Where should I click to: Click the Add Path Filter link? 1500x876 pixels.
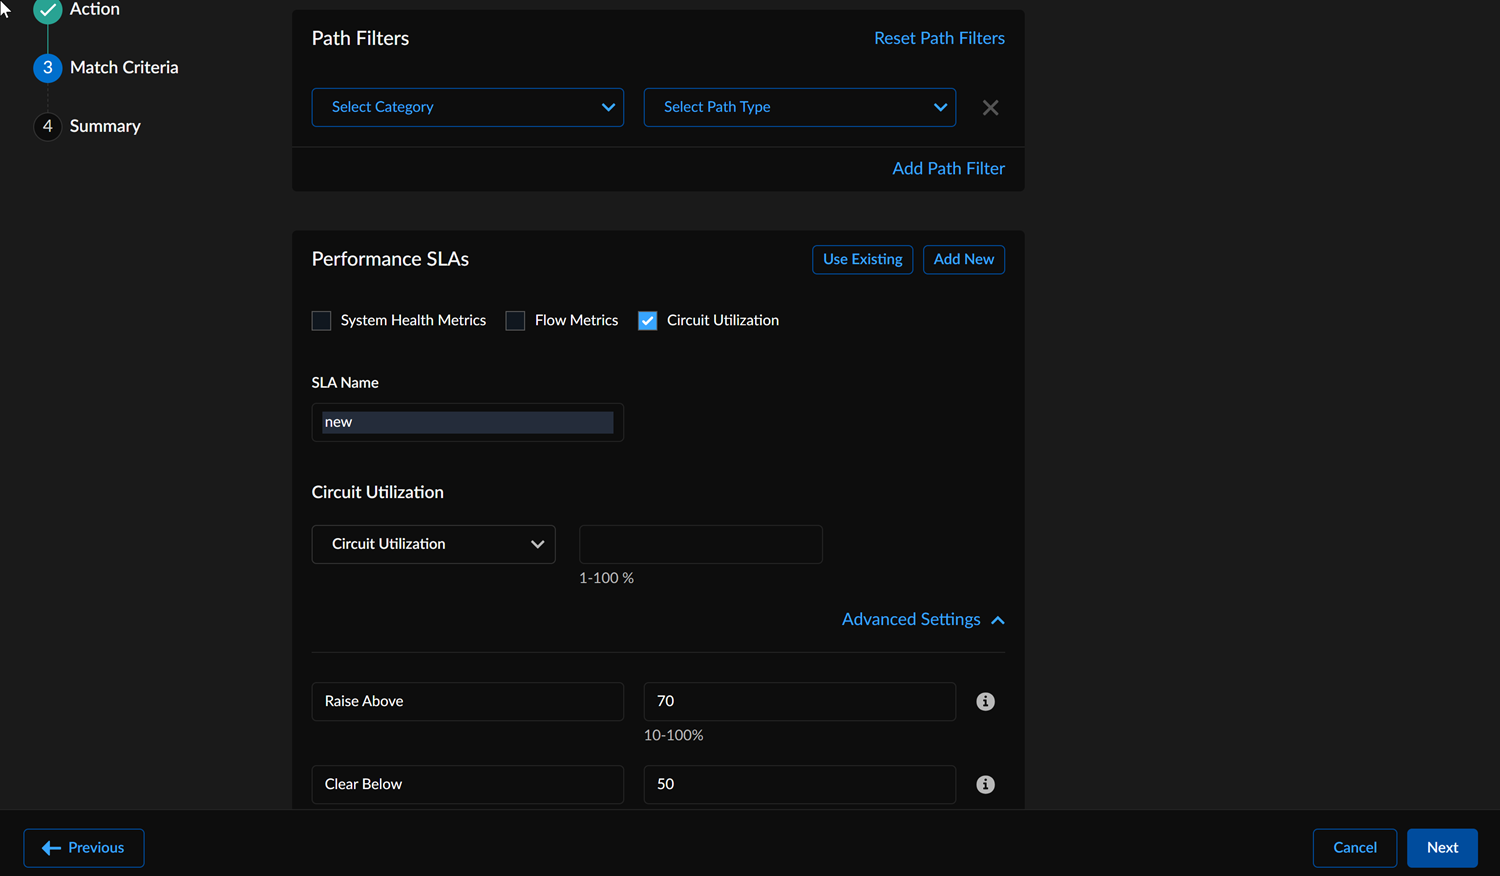tap(948, 169)
